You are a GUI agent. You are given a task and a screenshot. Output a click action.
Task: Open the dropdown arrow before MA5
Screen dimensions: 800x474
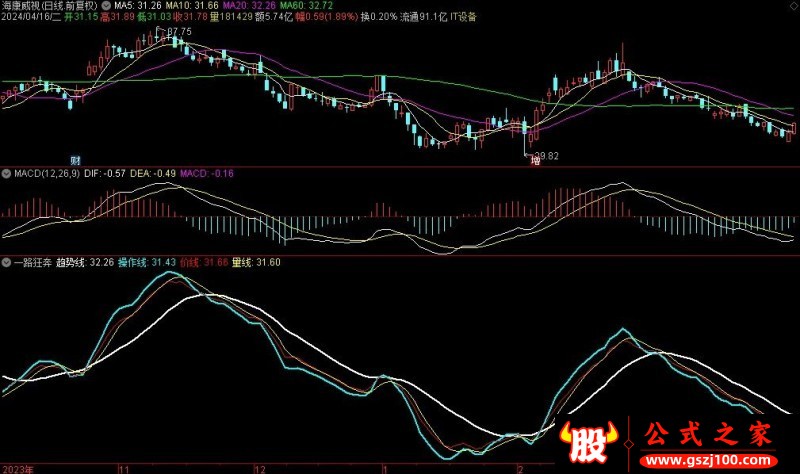[x=108, y=6]
